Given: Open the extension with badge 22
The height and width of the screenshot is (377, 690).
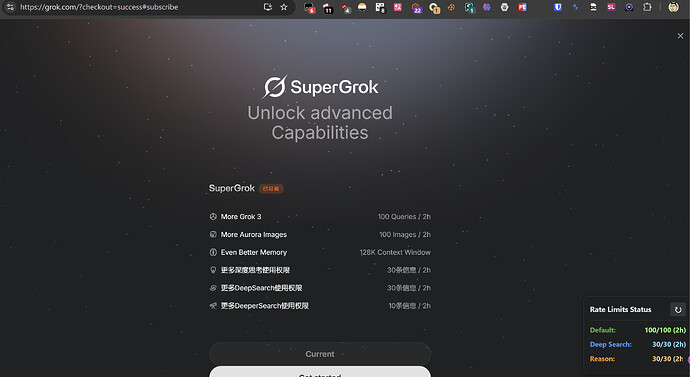Looking at the screenshot, I should point(416,8).
